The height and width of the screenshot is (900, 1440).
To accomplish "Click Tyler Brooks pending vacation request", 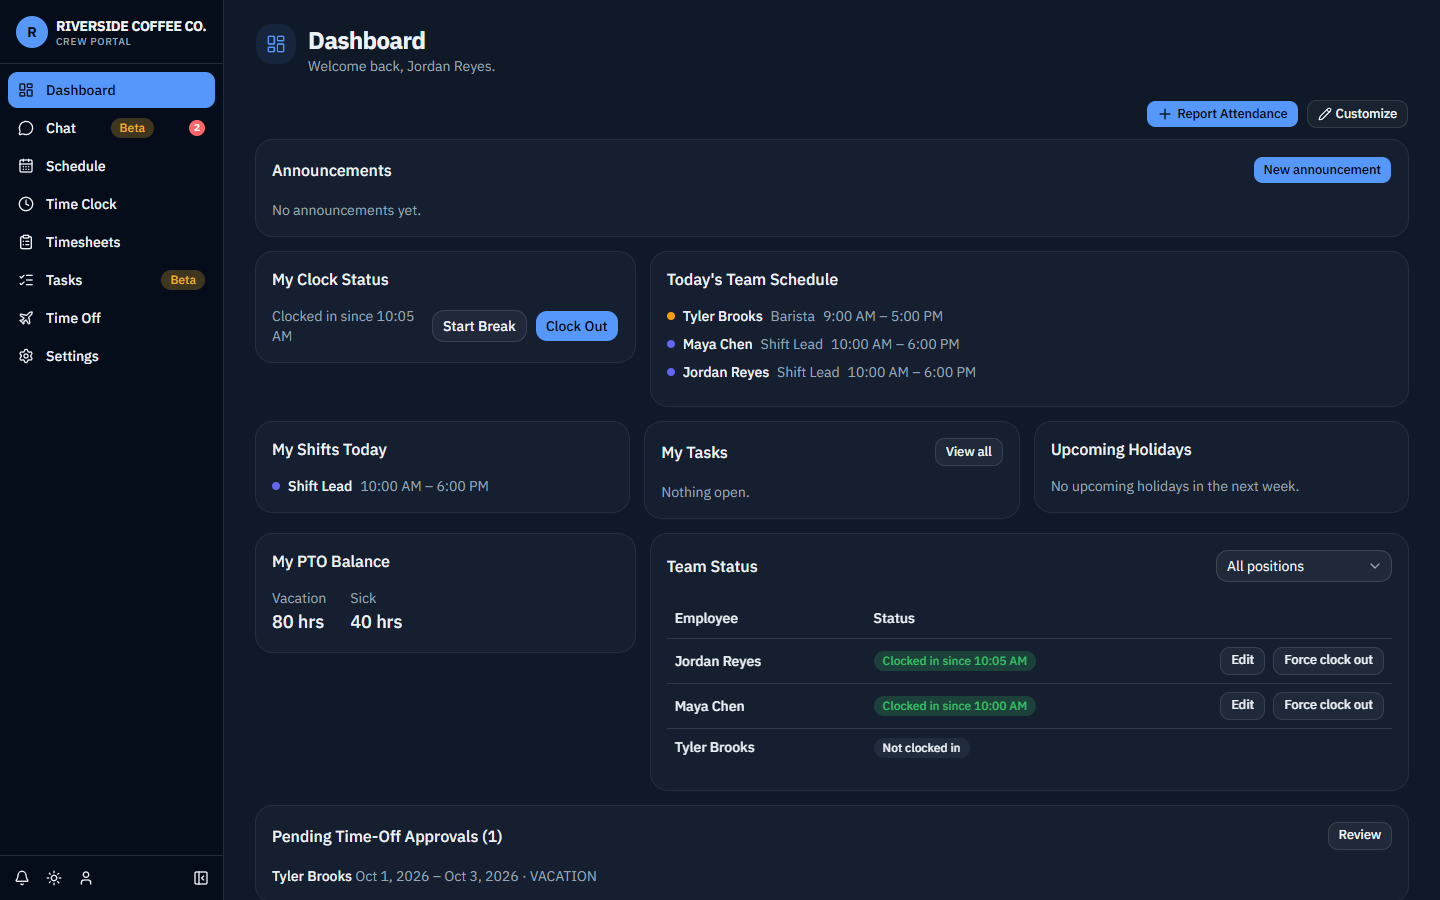I will (434, 876).
